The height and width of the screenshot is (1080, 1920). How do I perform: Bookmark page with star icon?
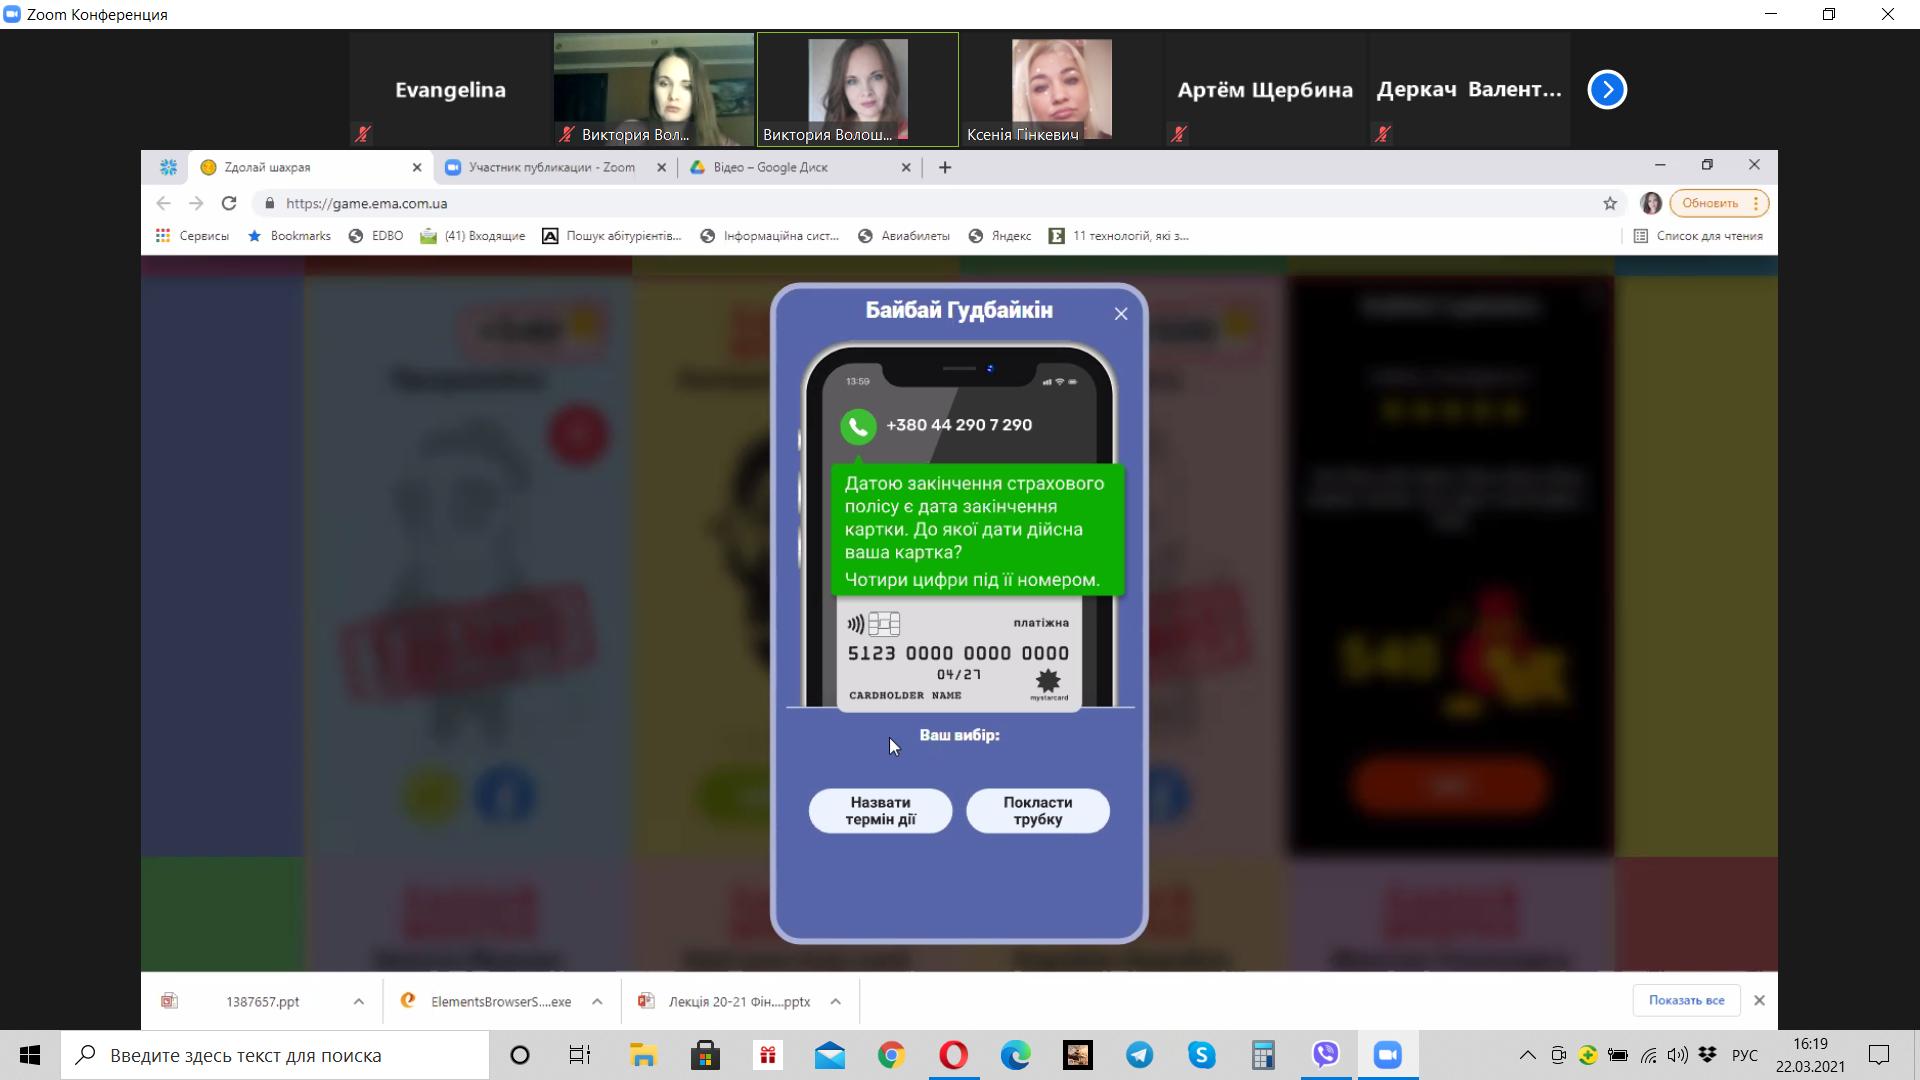point(1610,203)
